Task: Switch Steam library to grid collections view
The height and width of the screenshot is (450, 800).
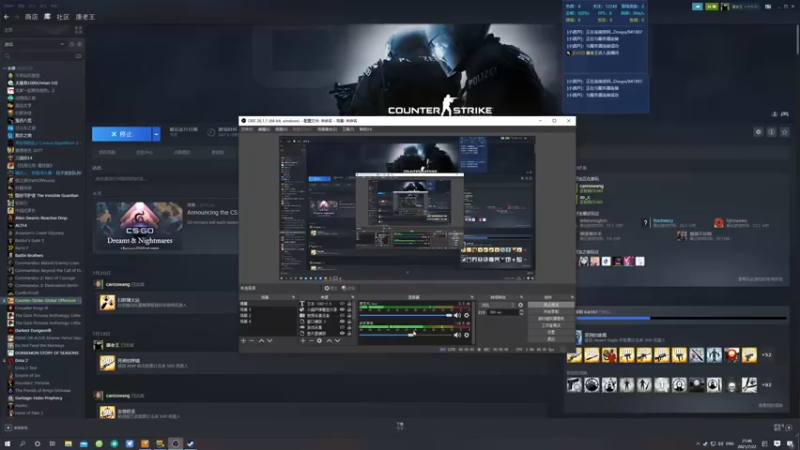Action: click(x=78, y=30)
